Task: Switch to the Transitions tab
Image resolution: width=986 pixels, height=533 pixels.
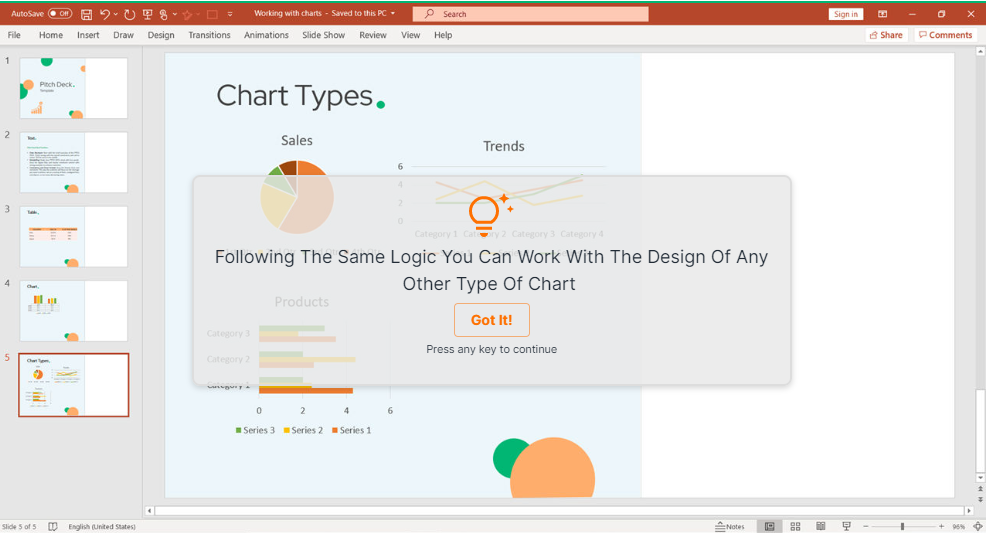Action: (209, 35)
